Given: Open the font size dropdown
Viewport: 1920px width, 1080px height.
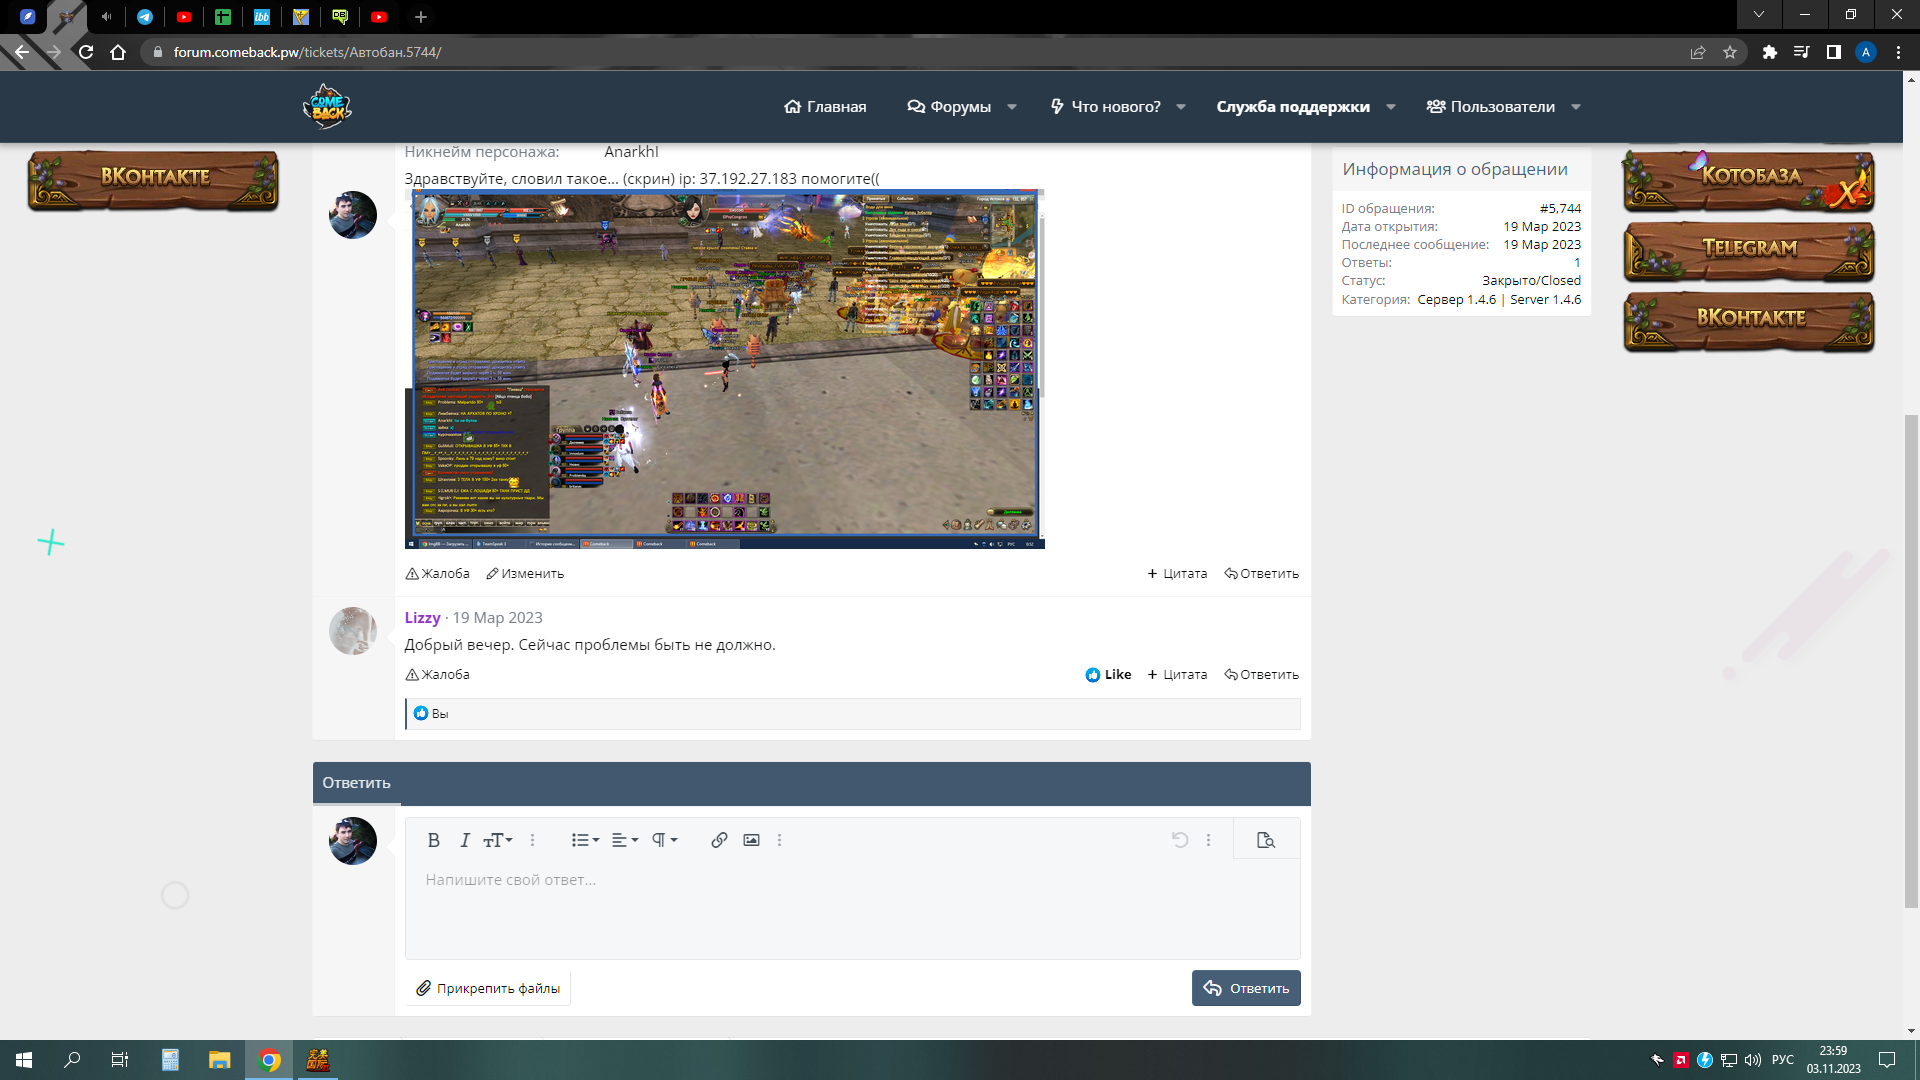Looking at the screenshot, I should click(498, 840).
